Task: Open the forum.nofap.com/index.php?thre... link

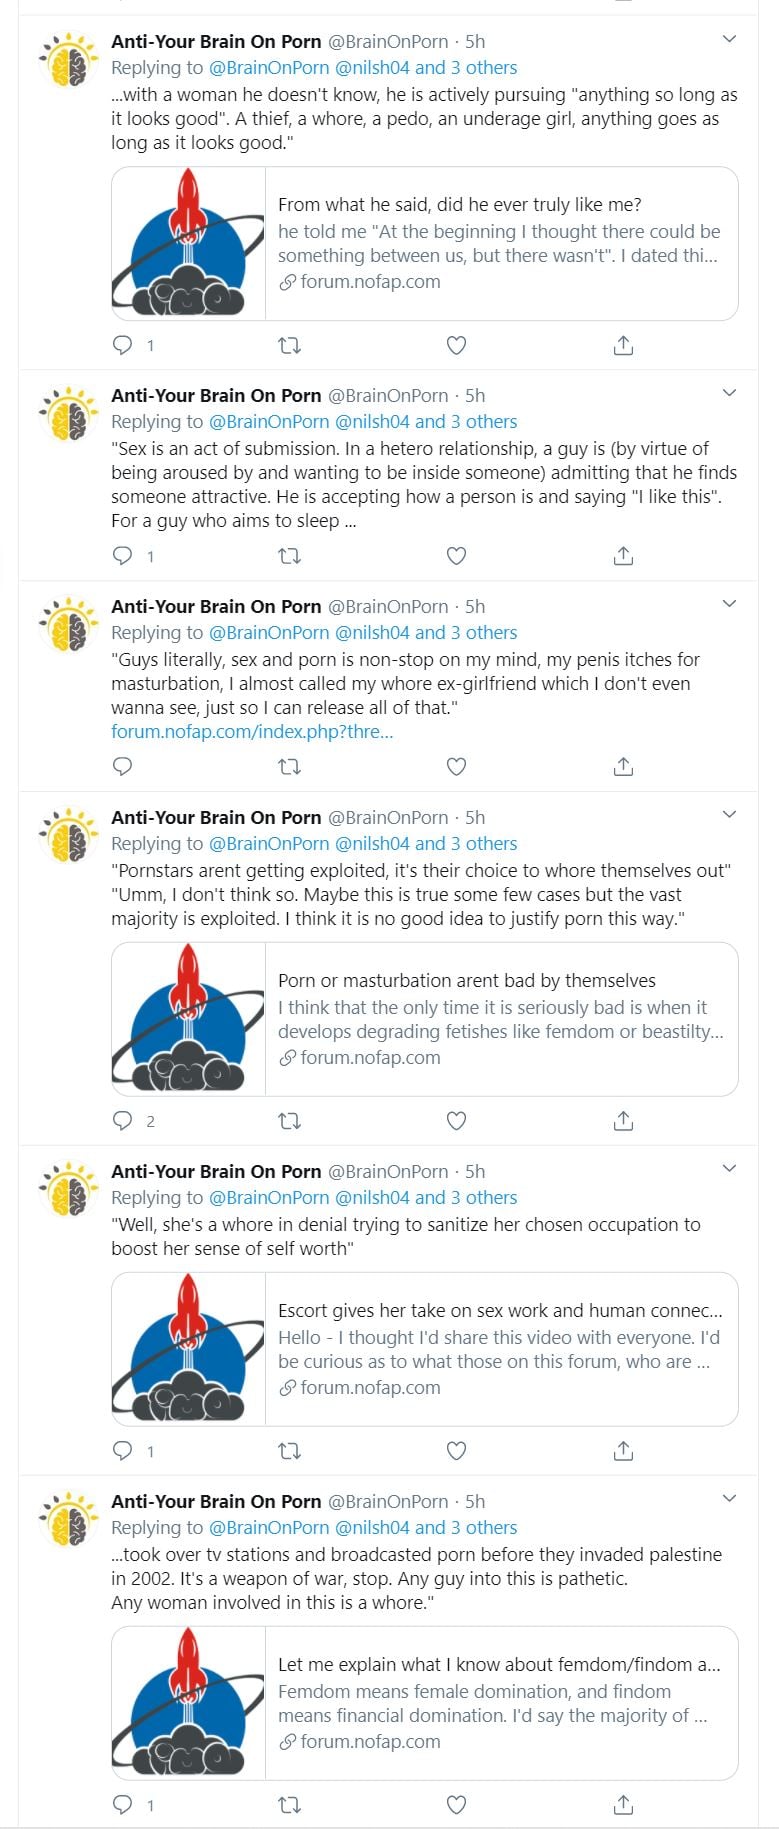Action: (x=252, y=731)
